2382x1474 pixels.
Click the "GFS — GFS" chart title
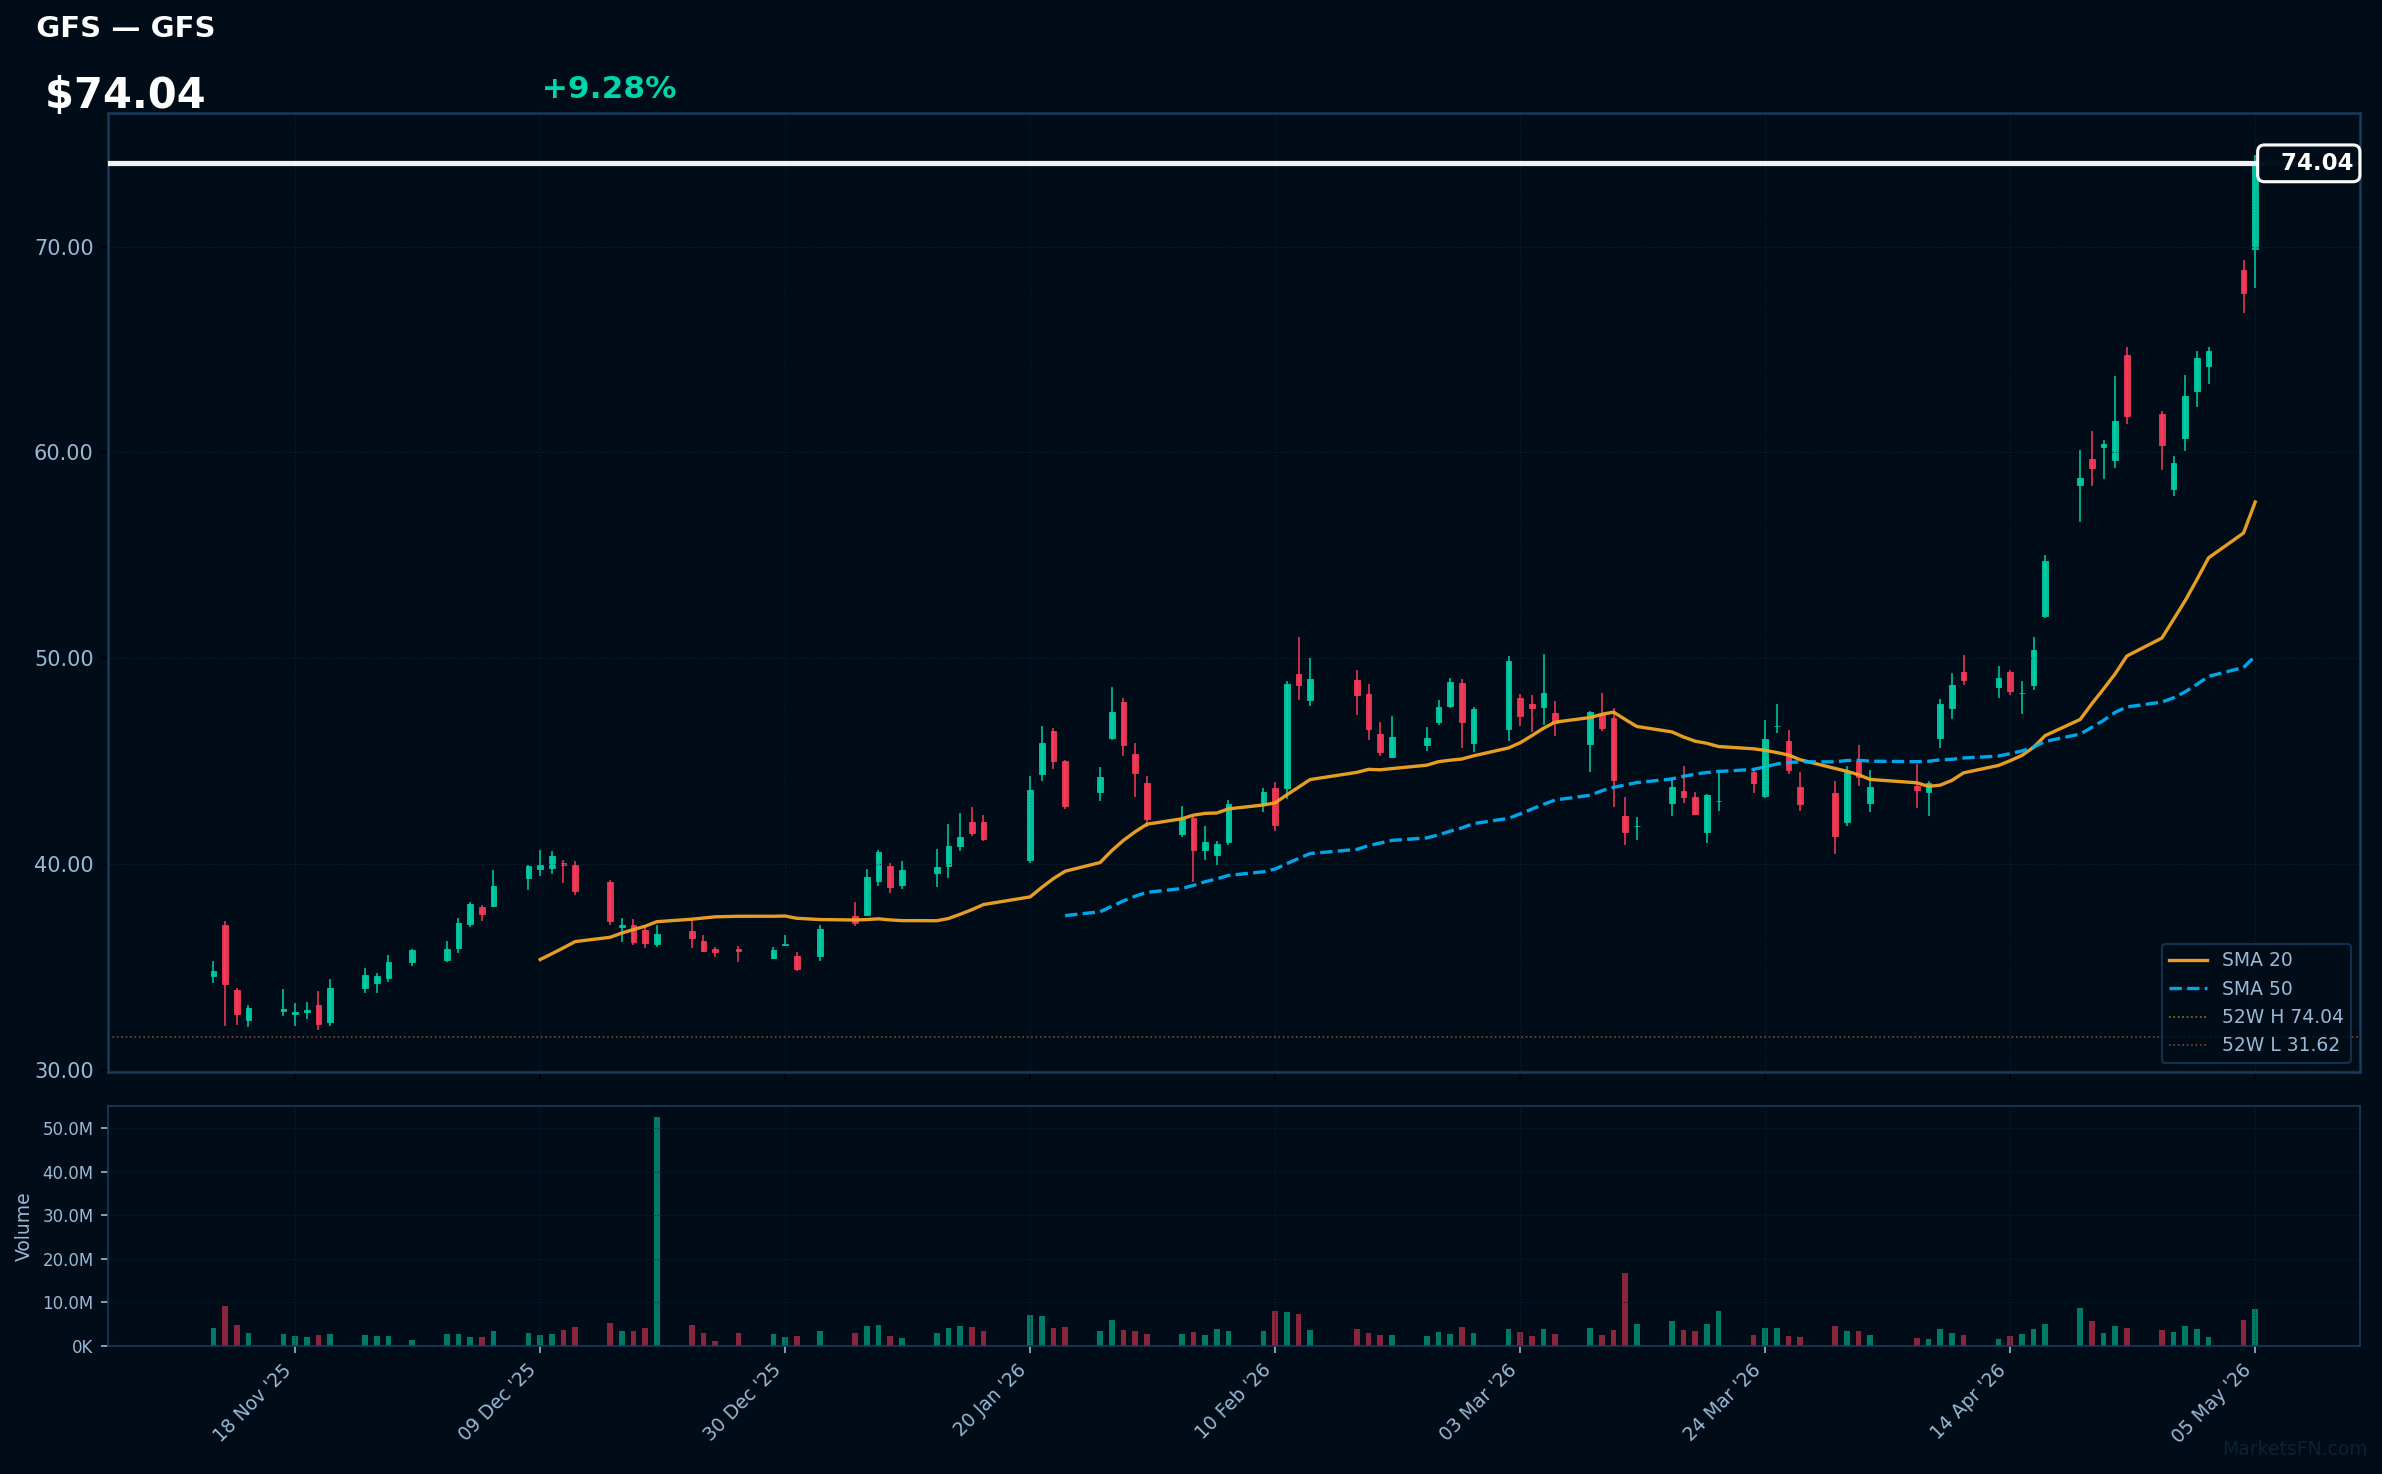pyautogui.click(x=126, y=27)
